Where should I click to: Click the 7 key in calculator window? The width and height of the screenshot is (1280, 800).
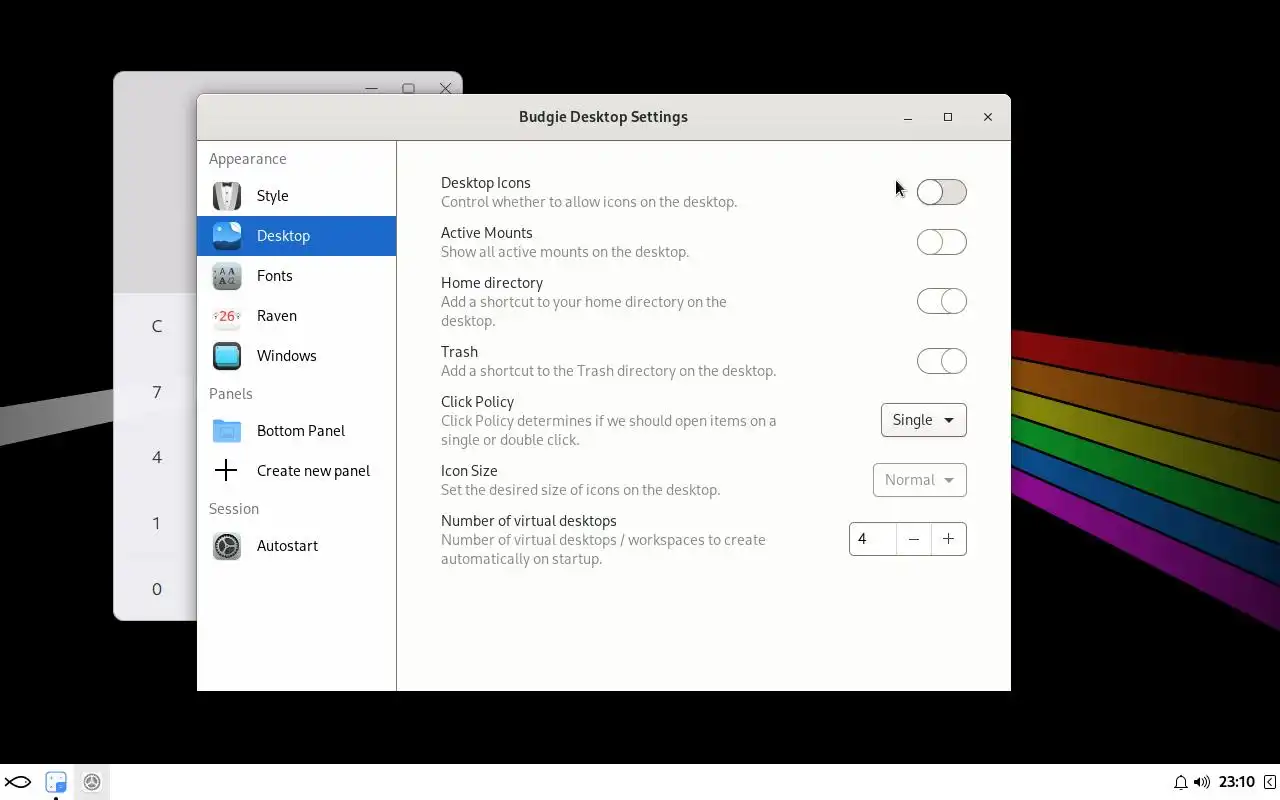[157, 392]
